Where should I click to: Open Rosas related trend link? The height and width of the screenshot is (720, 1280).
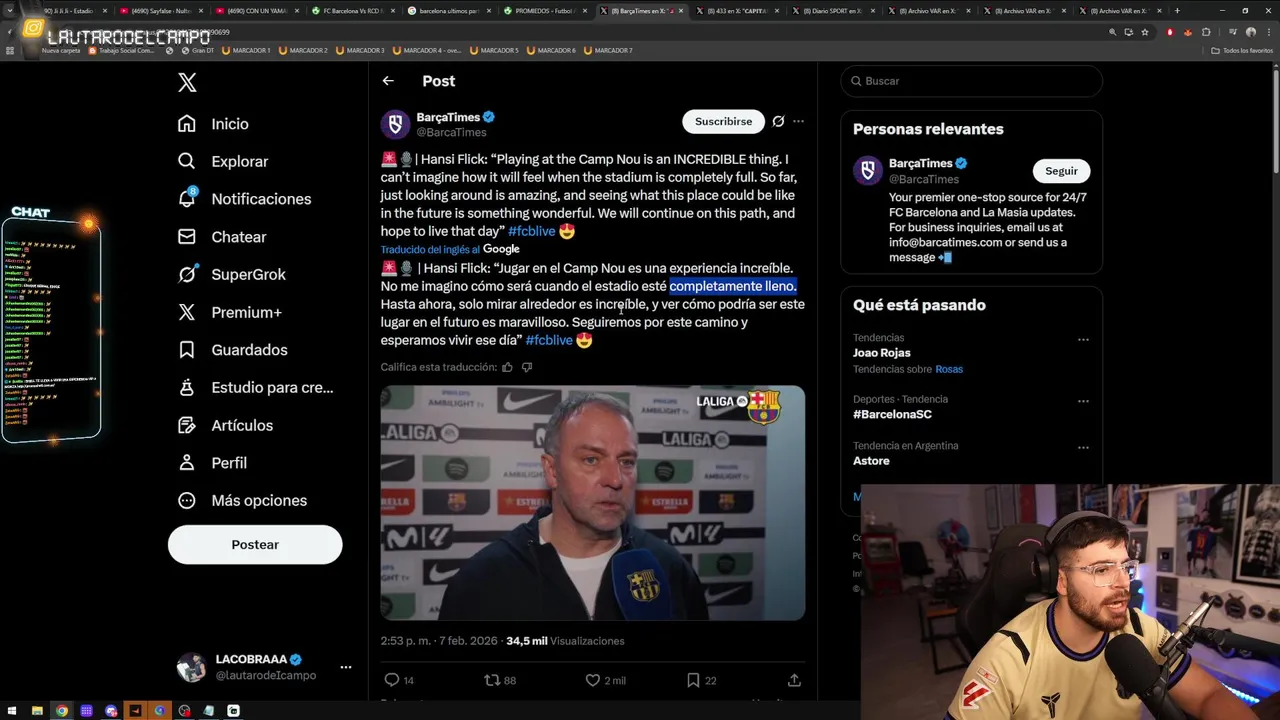point(949,369)
